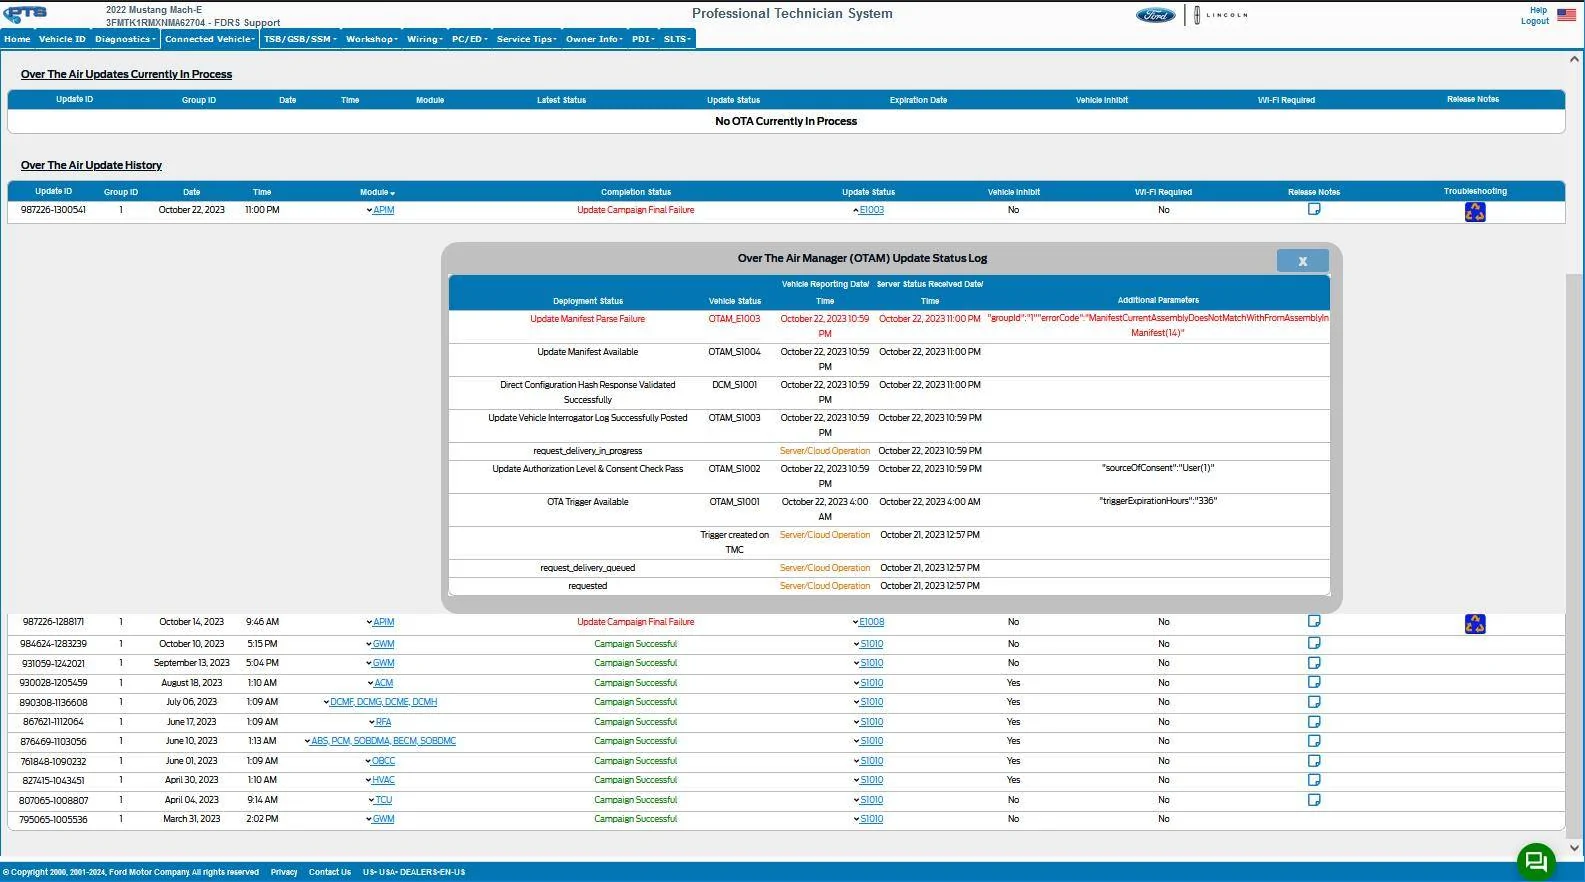Image resolution: width=1585 pixels, height=882 pixels.
Task: Open release notes icon for the OBCC update
Action: [x=1314, y=760]
